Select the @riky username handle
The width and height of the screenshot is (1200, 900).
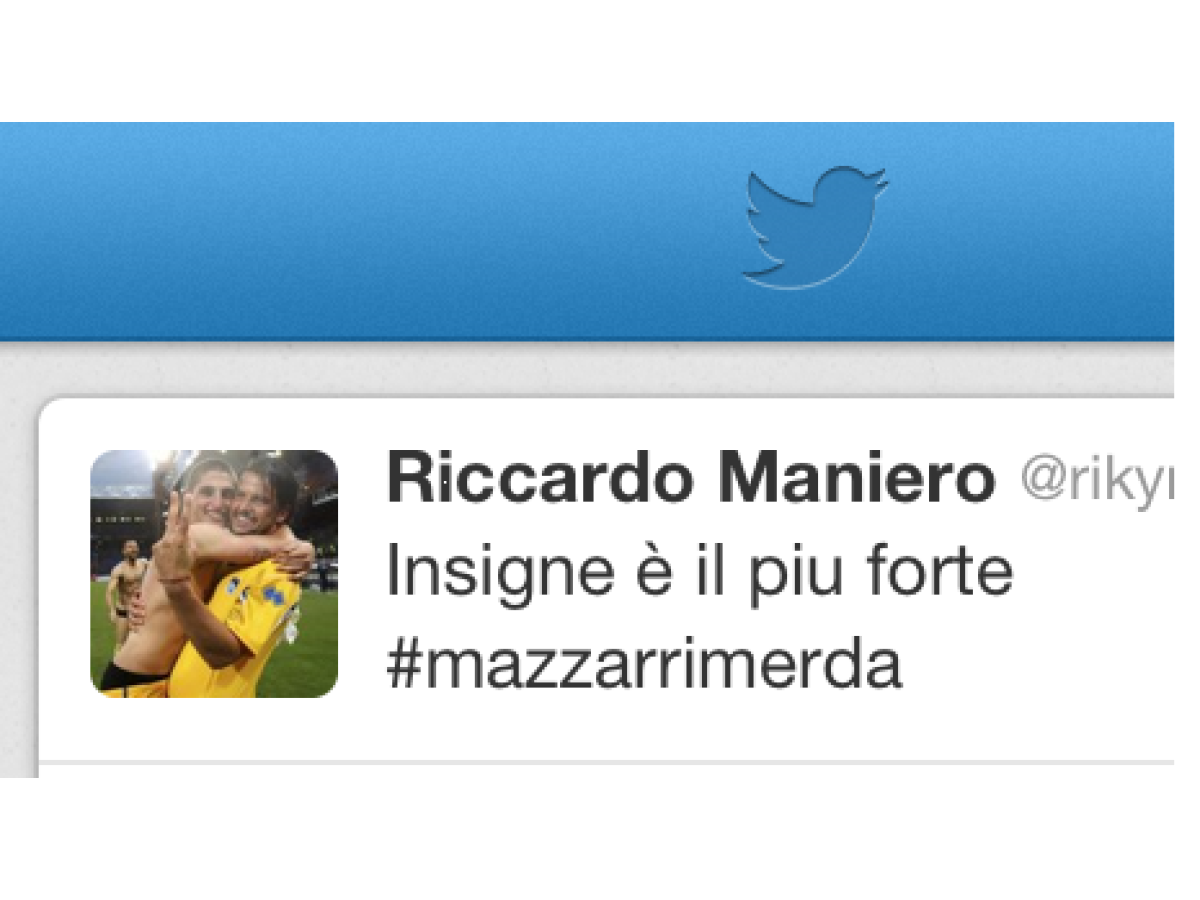pos(1097,482)
